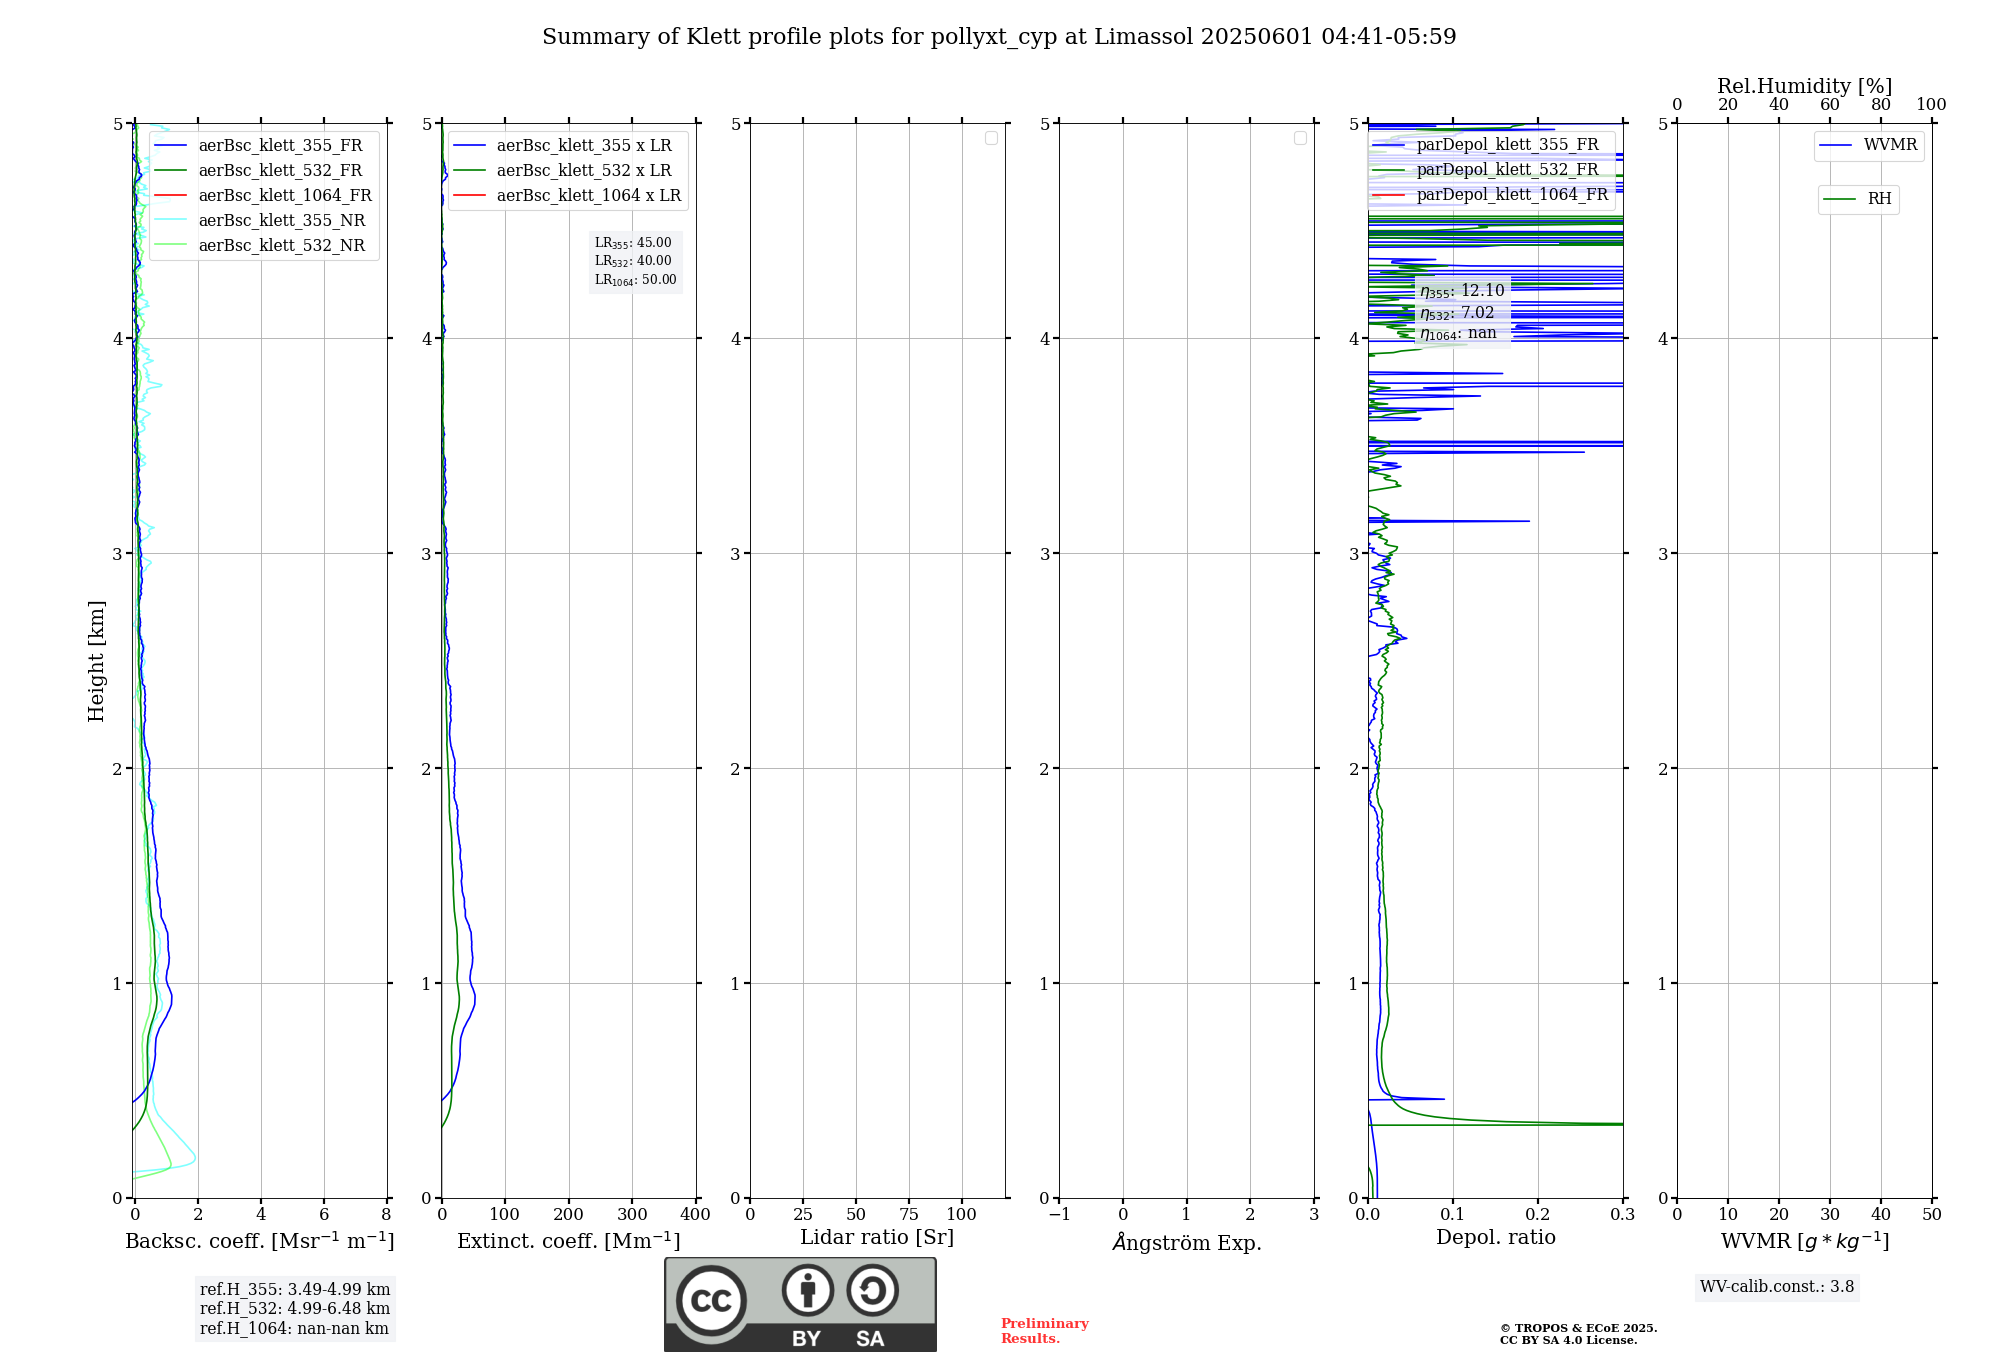
Task: Select legend entry aerBsc_klett_532_NR
Action: (x=263, y=246)
